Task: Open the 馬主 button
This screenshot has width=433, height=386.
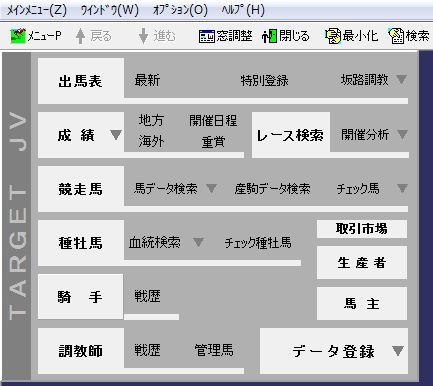Action: click(x=362, y=303)
